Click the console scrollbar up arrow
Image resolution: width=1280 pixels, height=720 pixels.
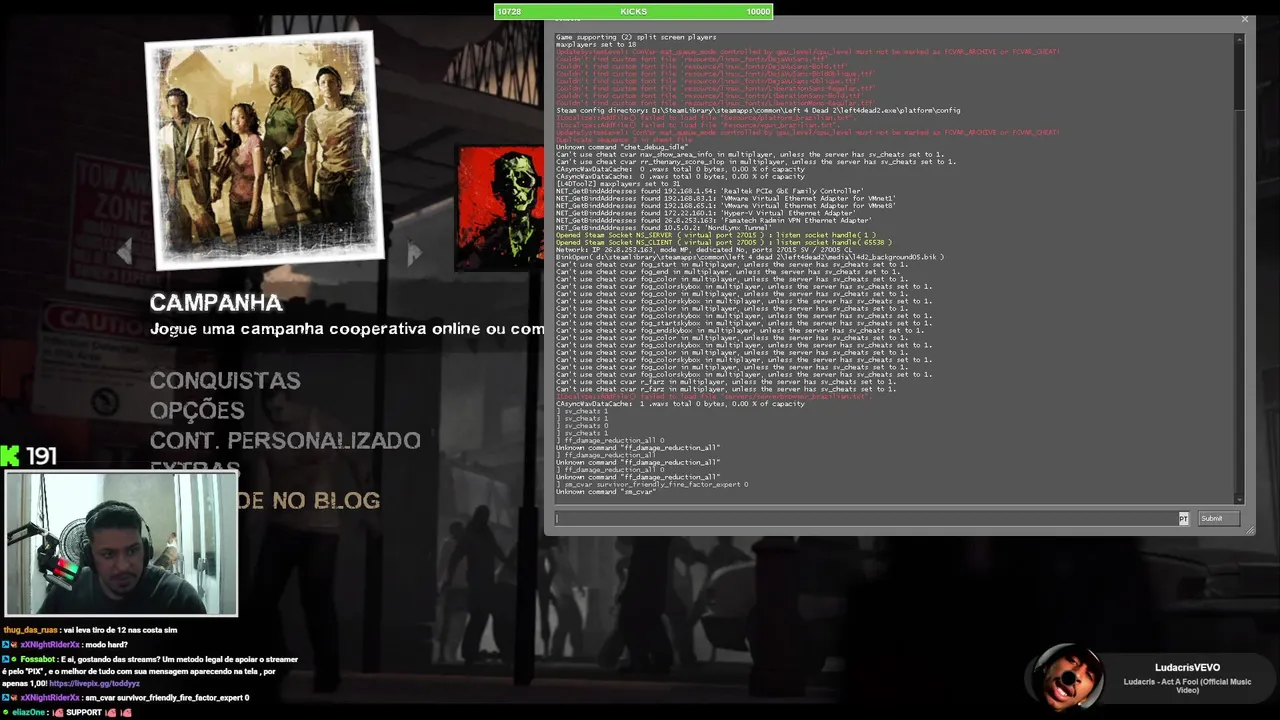[1240, 39]
